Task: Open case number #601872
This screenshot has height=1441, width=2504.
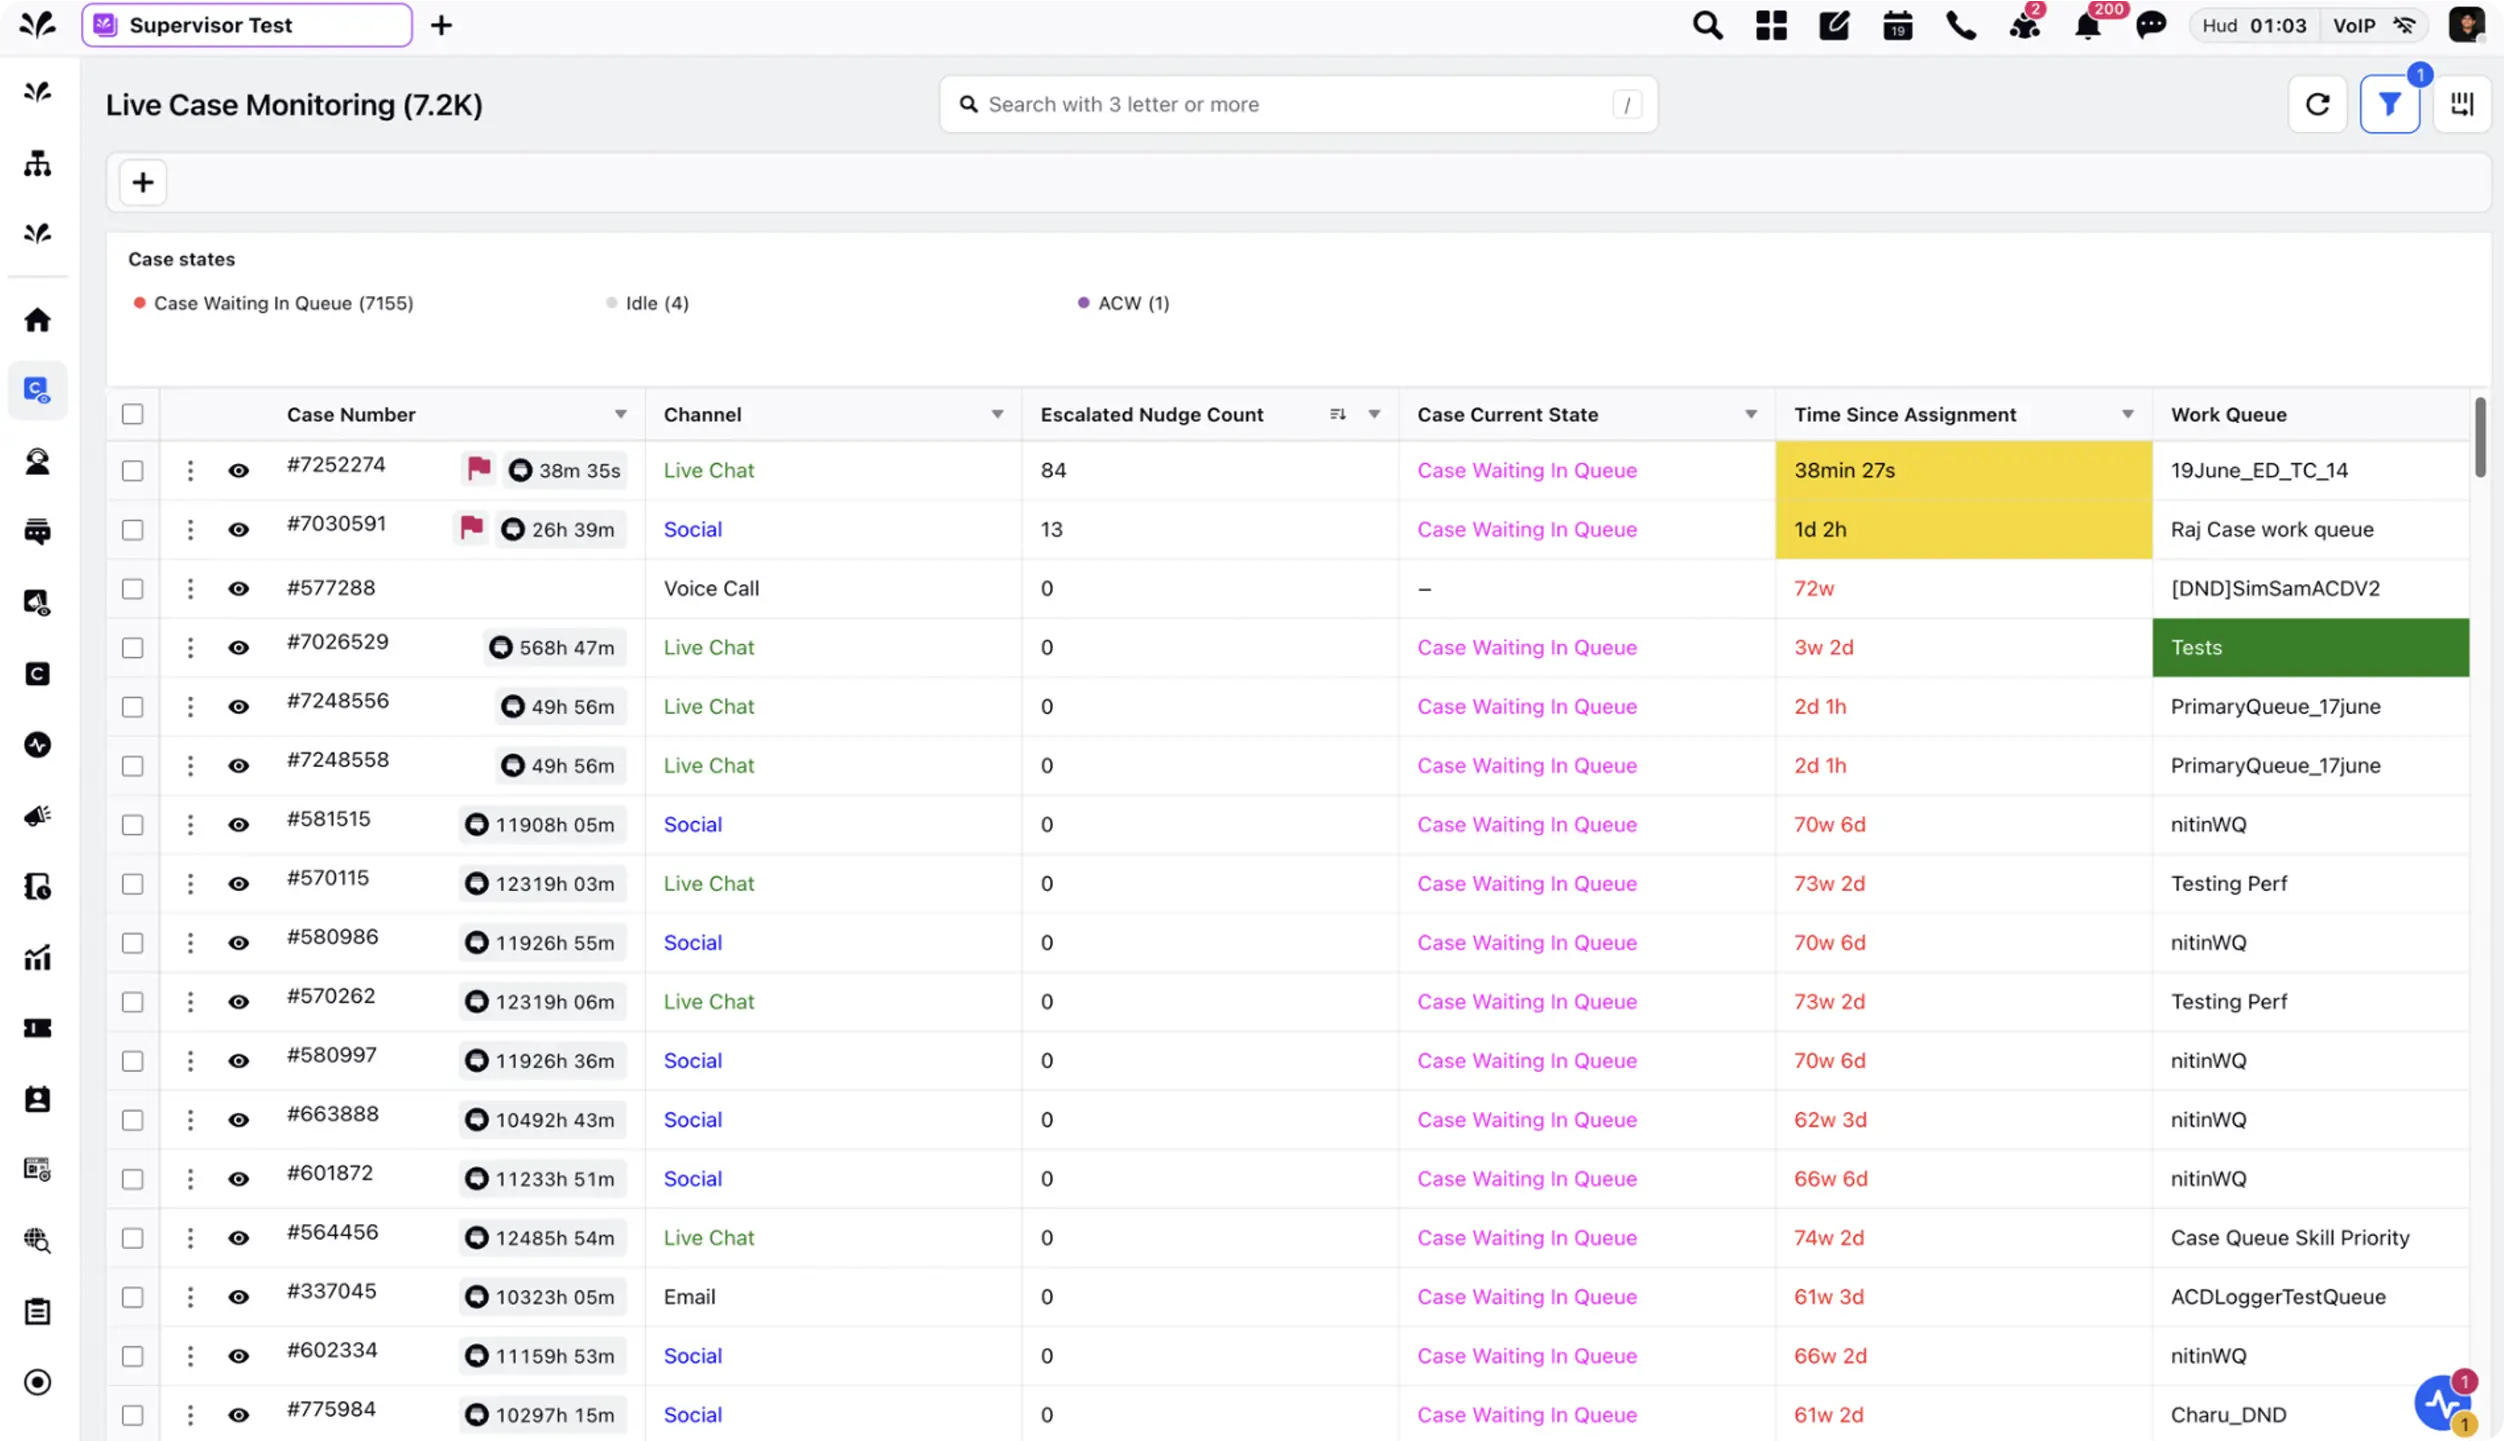Action: point(330,1173)
